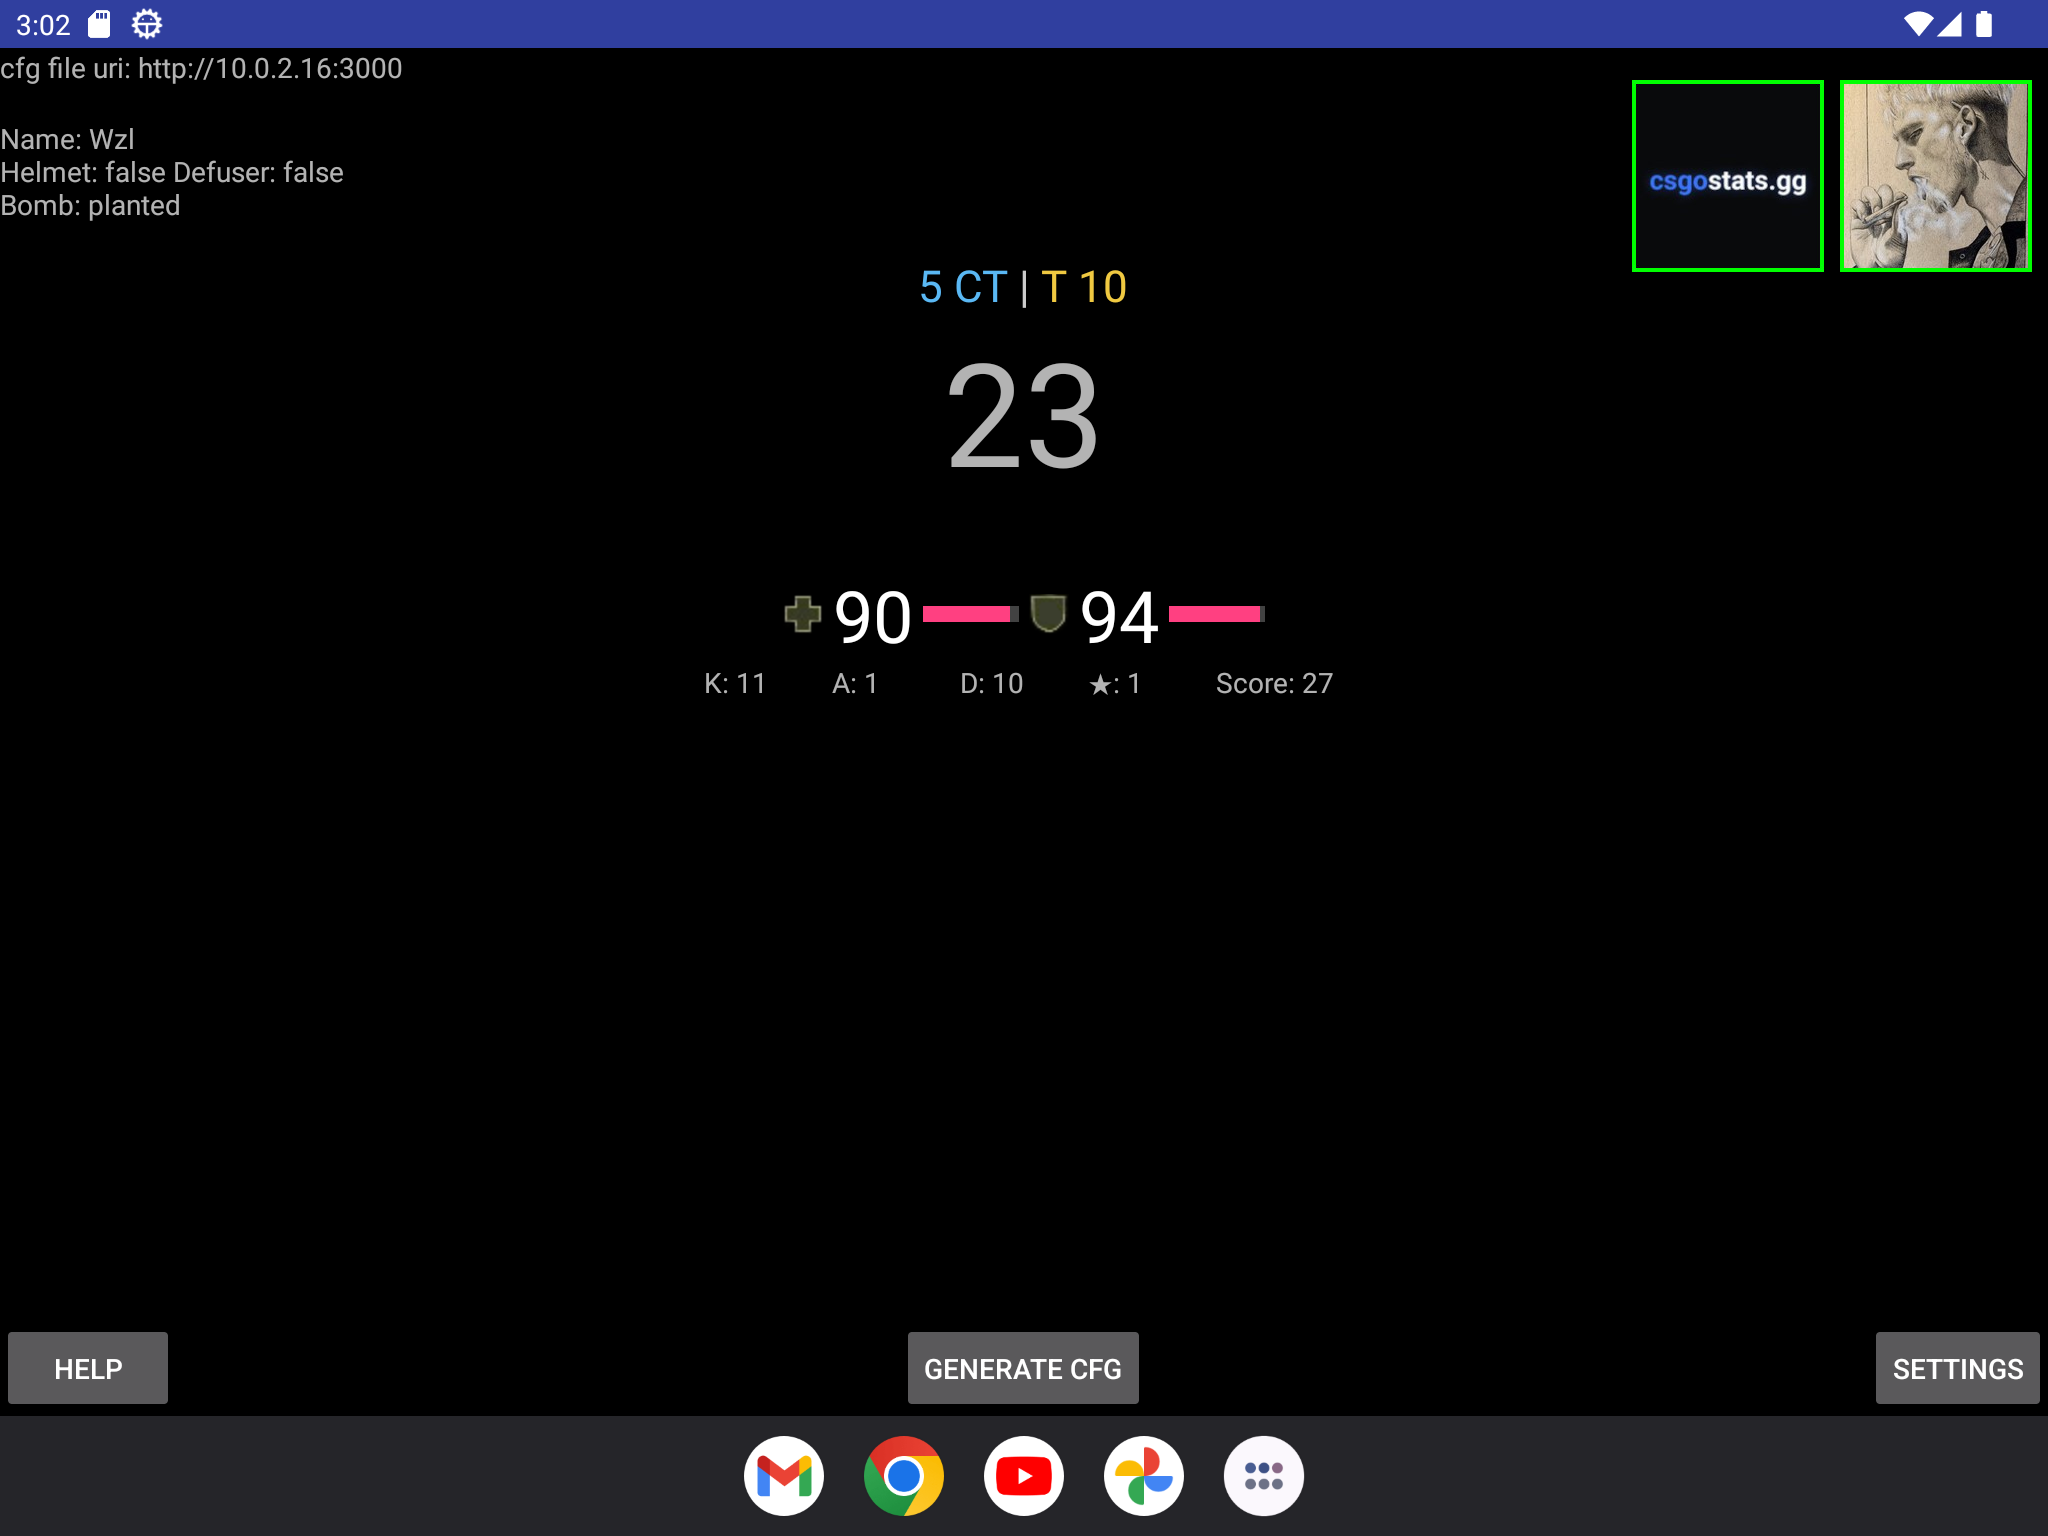Tap the GENERATE CFG button
2048x1536 pixels.
[1023, 1368]
